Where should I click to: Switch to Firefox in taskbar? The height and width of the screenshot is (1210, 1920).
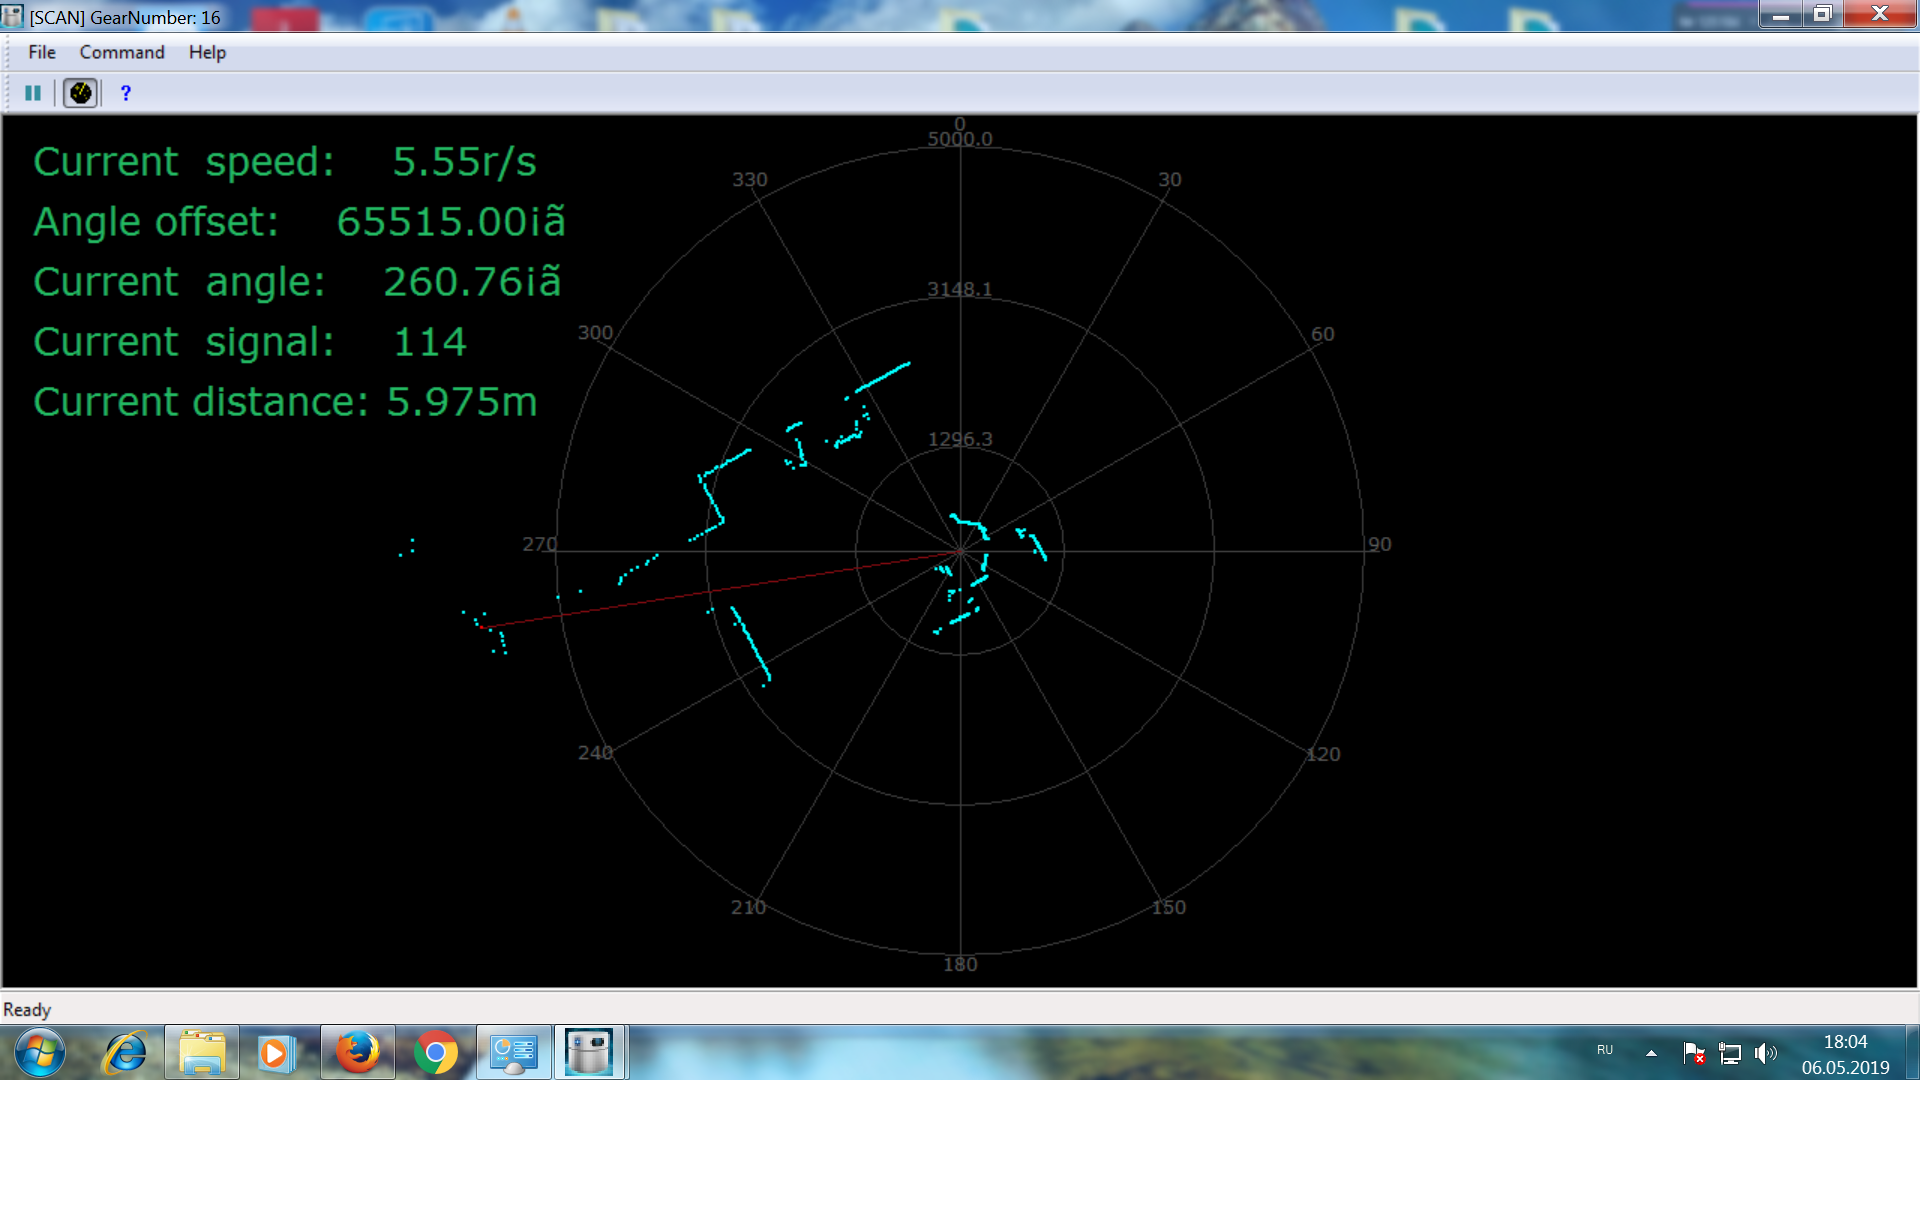click(357, 1052)
